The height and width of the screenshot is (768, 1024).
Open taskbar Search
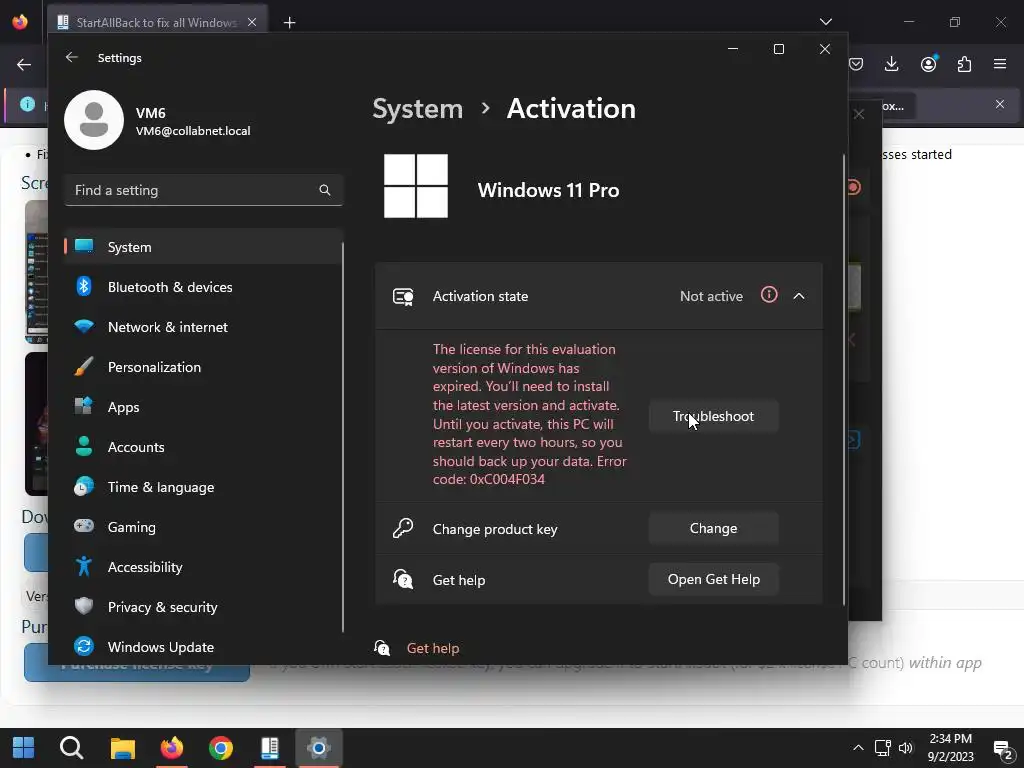(x=72, y=747)
